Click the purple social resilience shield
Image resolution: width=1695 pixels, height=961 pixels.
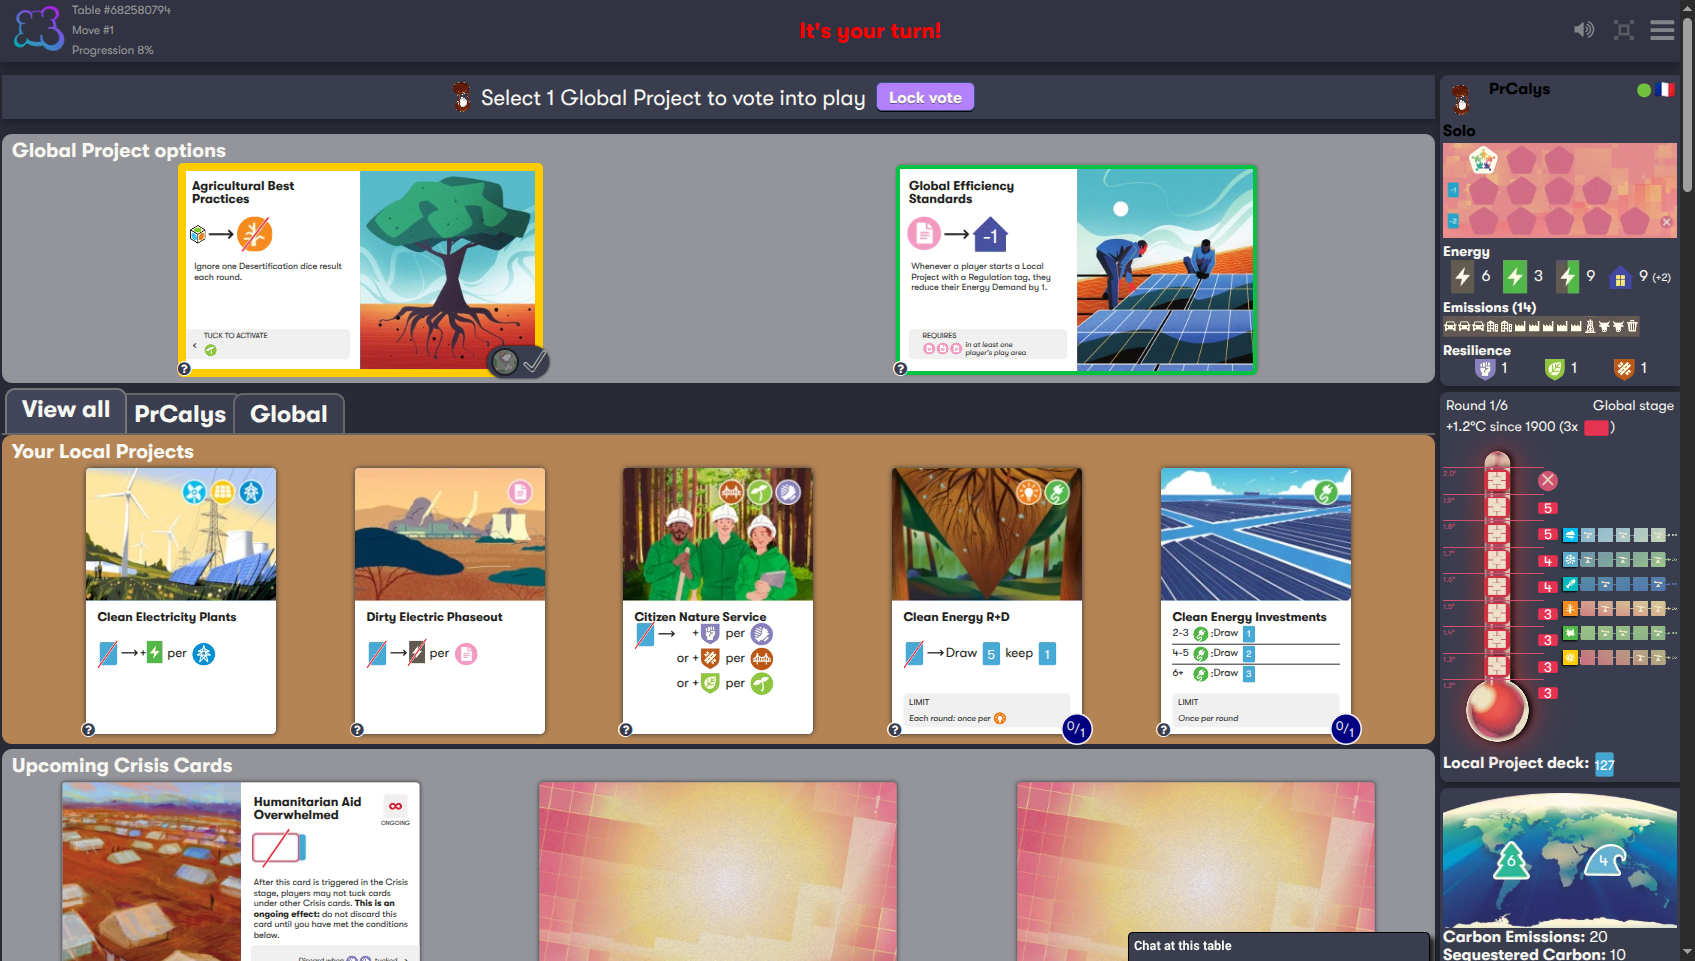point(1485,369)
